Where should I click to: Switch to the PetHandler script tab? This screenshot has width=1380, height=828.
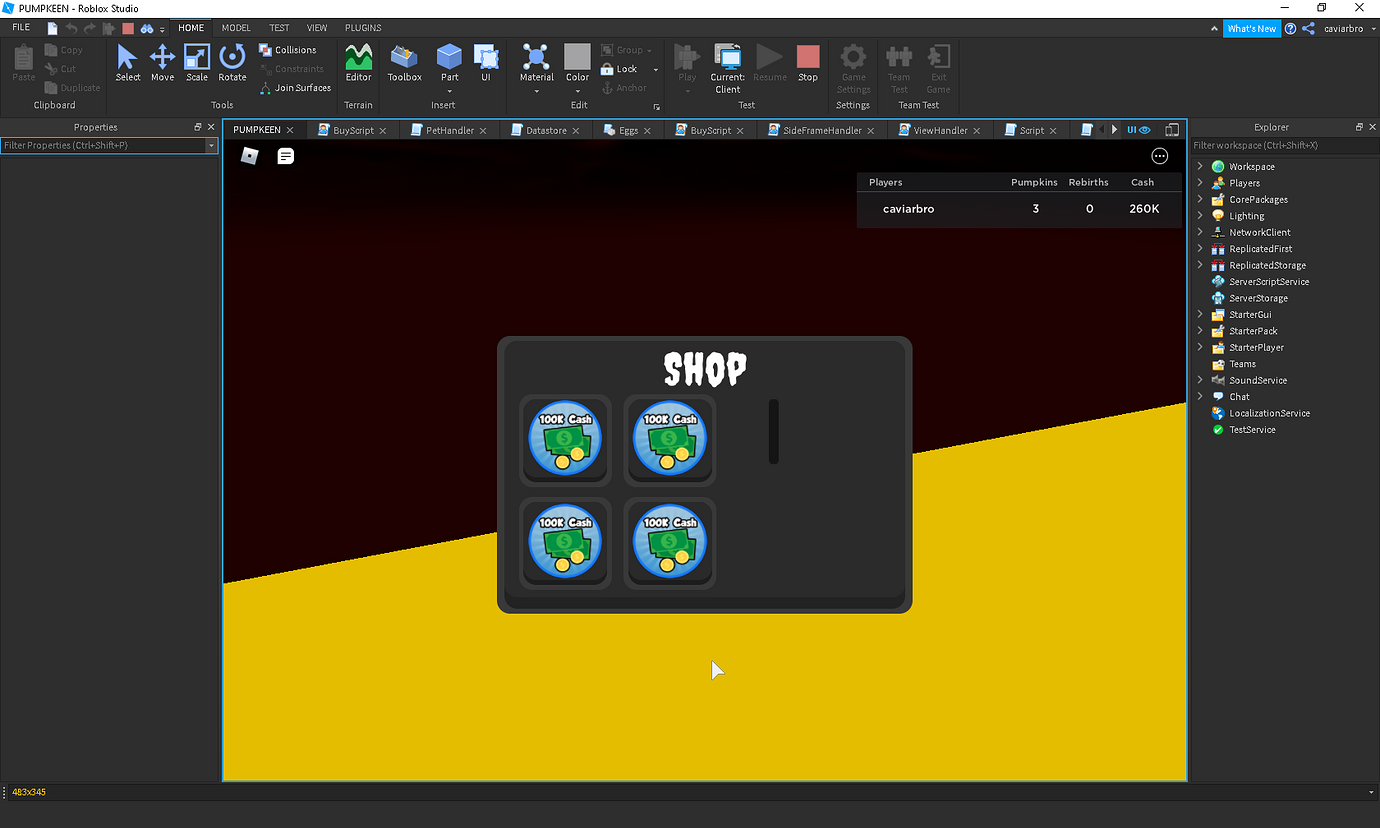[x=449, y=130]
